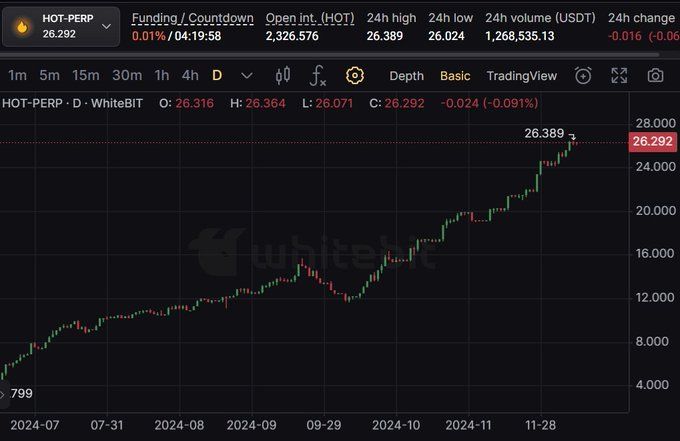
Task: Select the 15m timeframe
Action: [x=85, y=75]
